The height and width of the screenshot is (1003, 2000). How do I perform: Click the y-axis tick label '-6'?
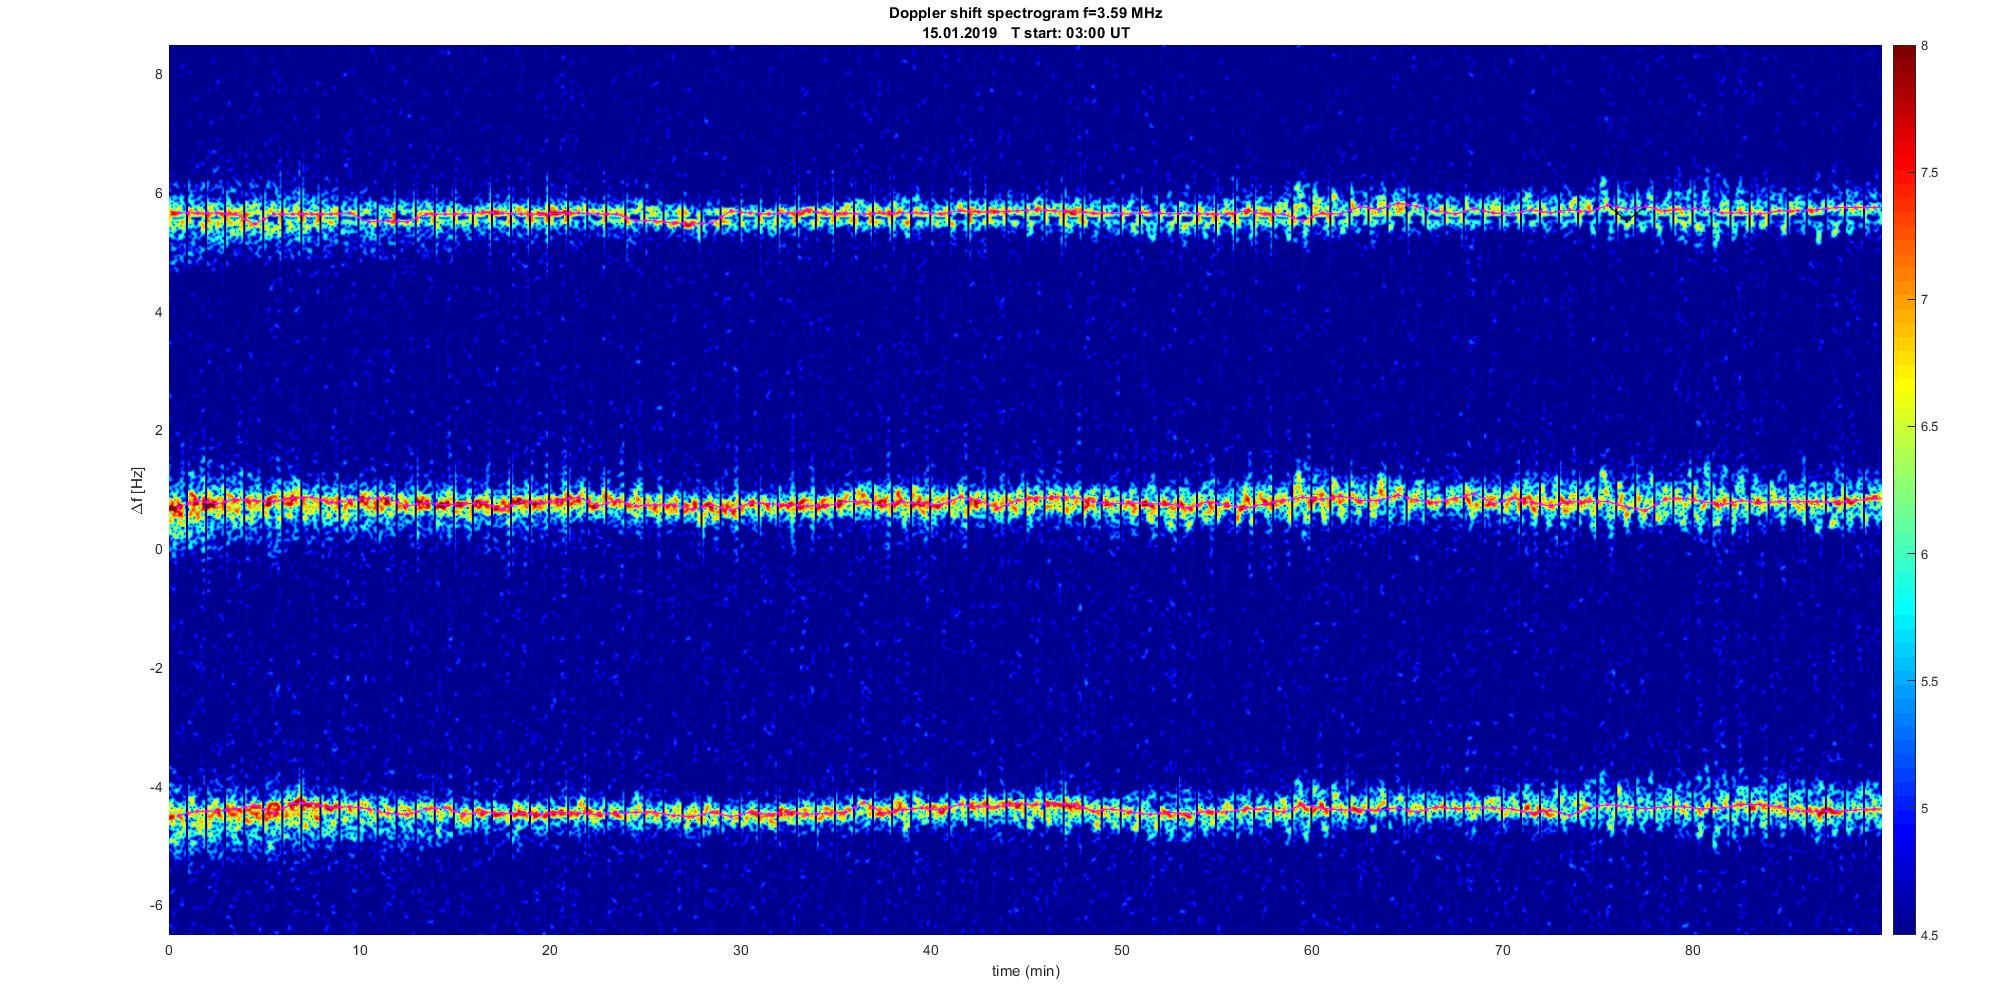pyautogui.click(x=155, y=905)
